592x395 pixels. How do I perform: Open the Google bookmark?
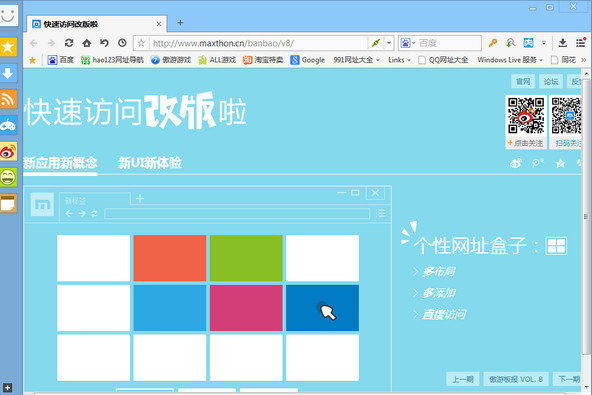point(308,60)
